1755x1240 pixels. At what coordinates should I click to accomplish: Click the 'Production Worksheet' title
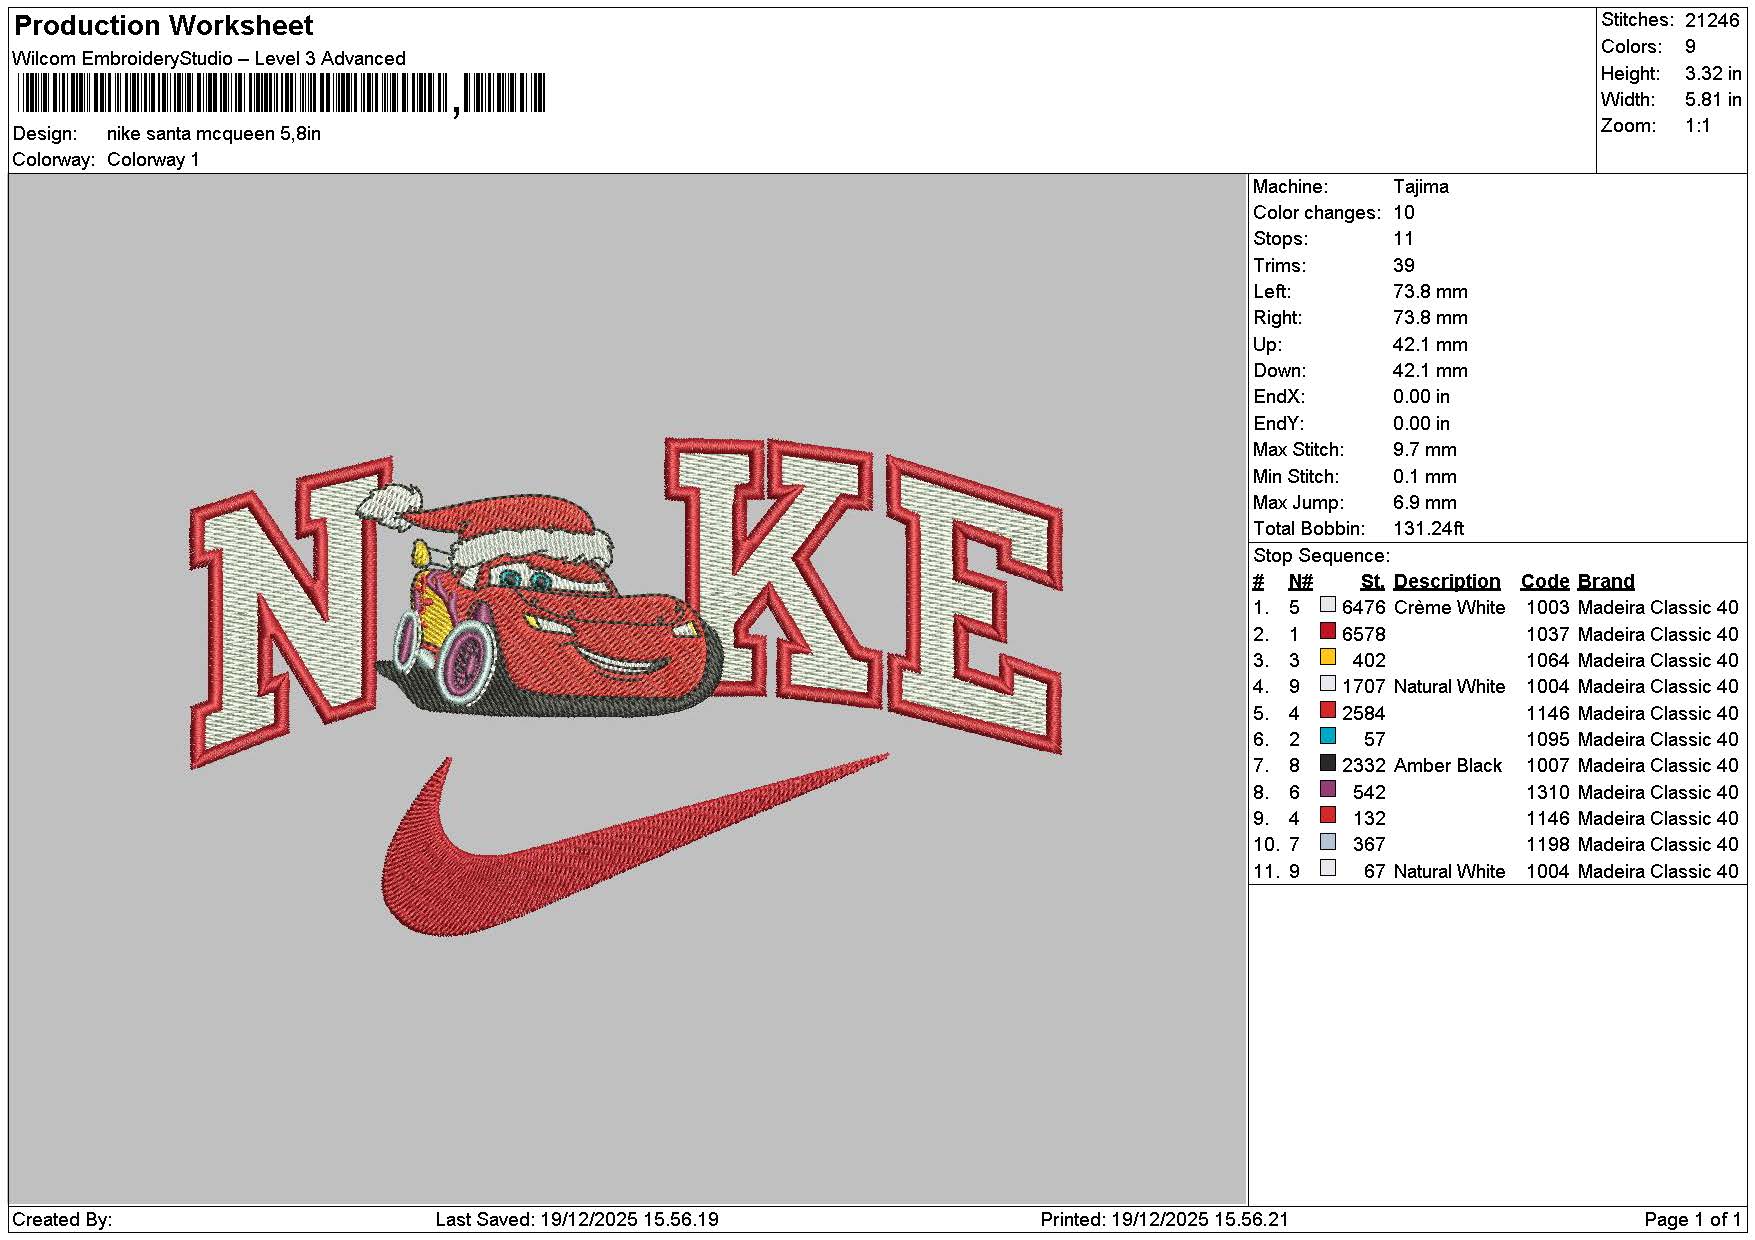(163, 26)
